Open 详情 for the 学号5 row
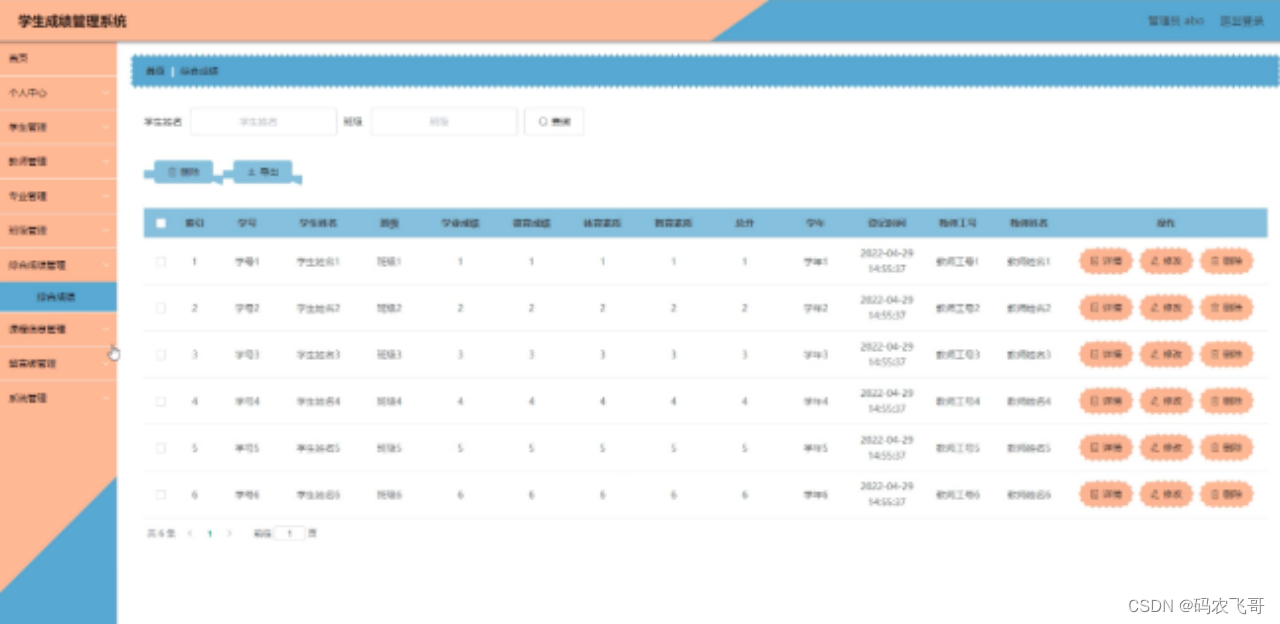Viewport: 1280px width, 624px height. (1105, 448)
